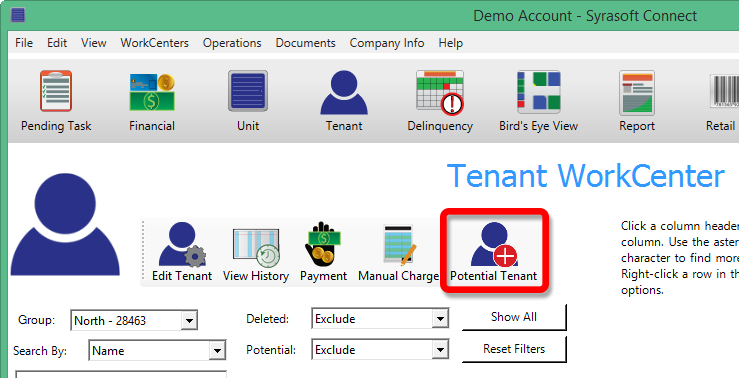
Task: Open the Operations menu
Action: click(232, 43)
